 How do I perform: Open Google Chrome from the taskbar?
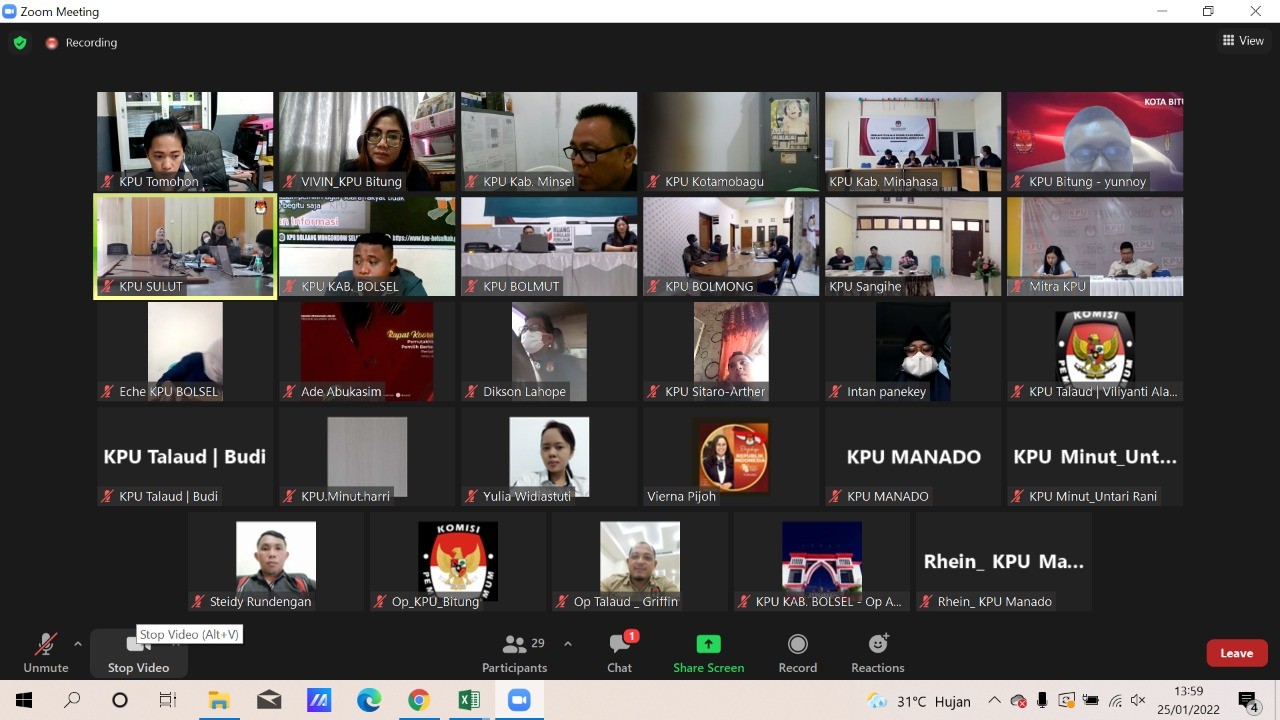point(419,700)
